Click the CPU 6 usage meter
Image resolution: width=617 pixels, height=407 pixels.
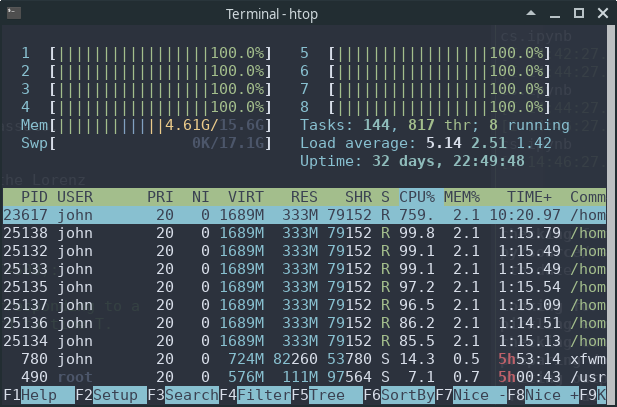click(x=425, y=71)
